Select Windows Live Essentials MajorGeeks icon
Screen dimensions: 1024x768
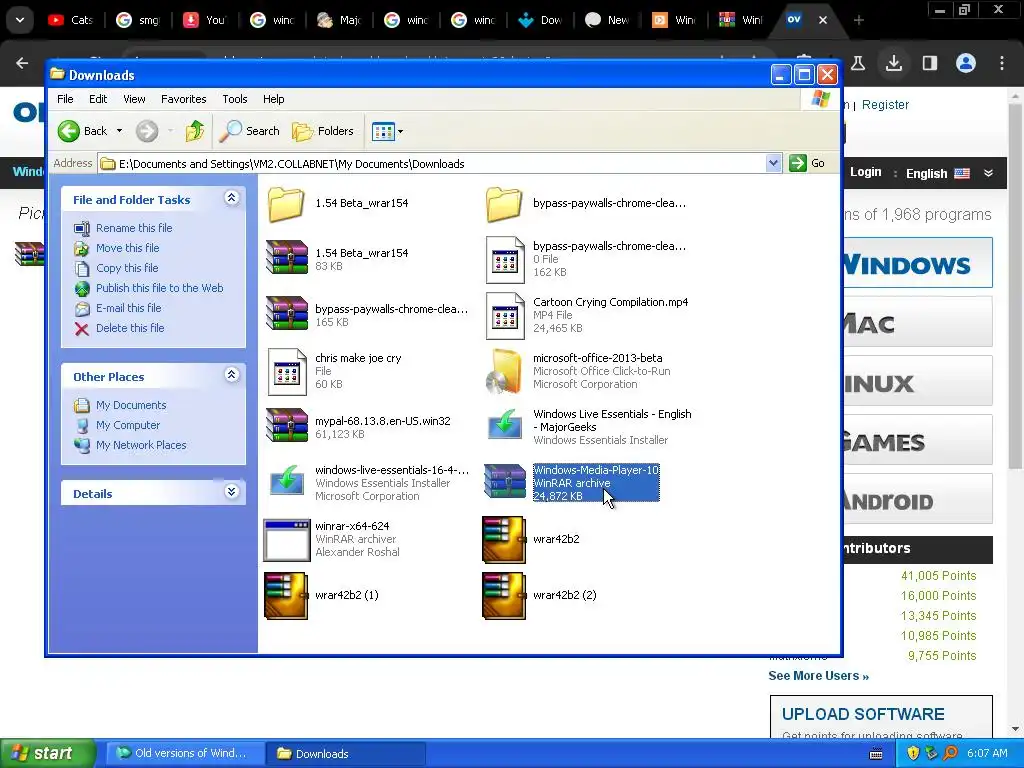(505, 425)
